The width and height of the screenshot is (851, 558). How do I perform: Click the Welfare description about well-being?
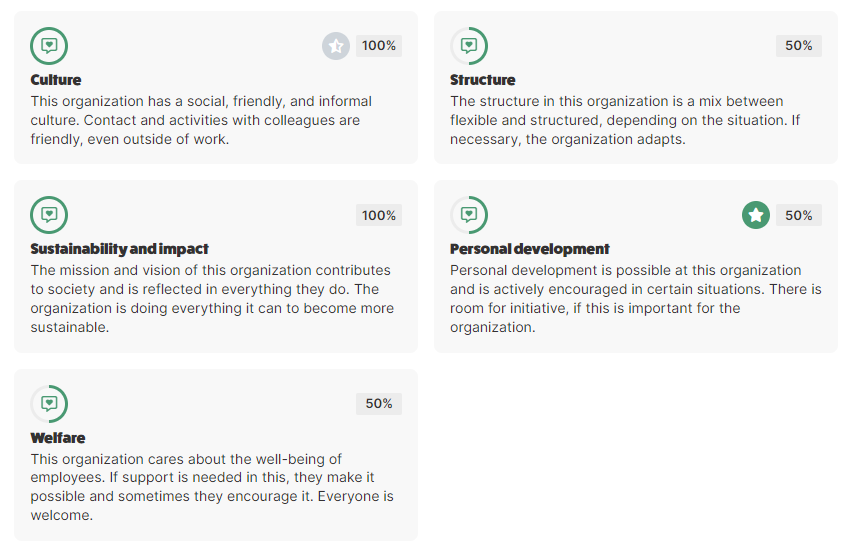(x=212, y=487)
